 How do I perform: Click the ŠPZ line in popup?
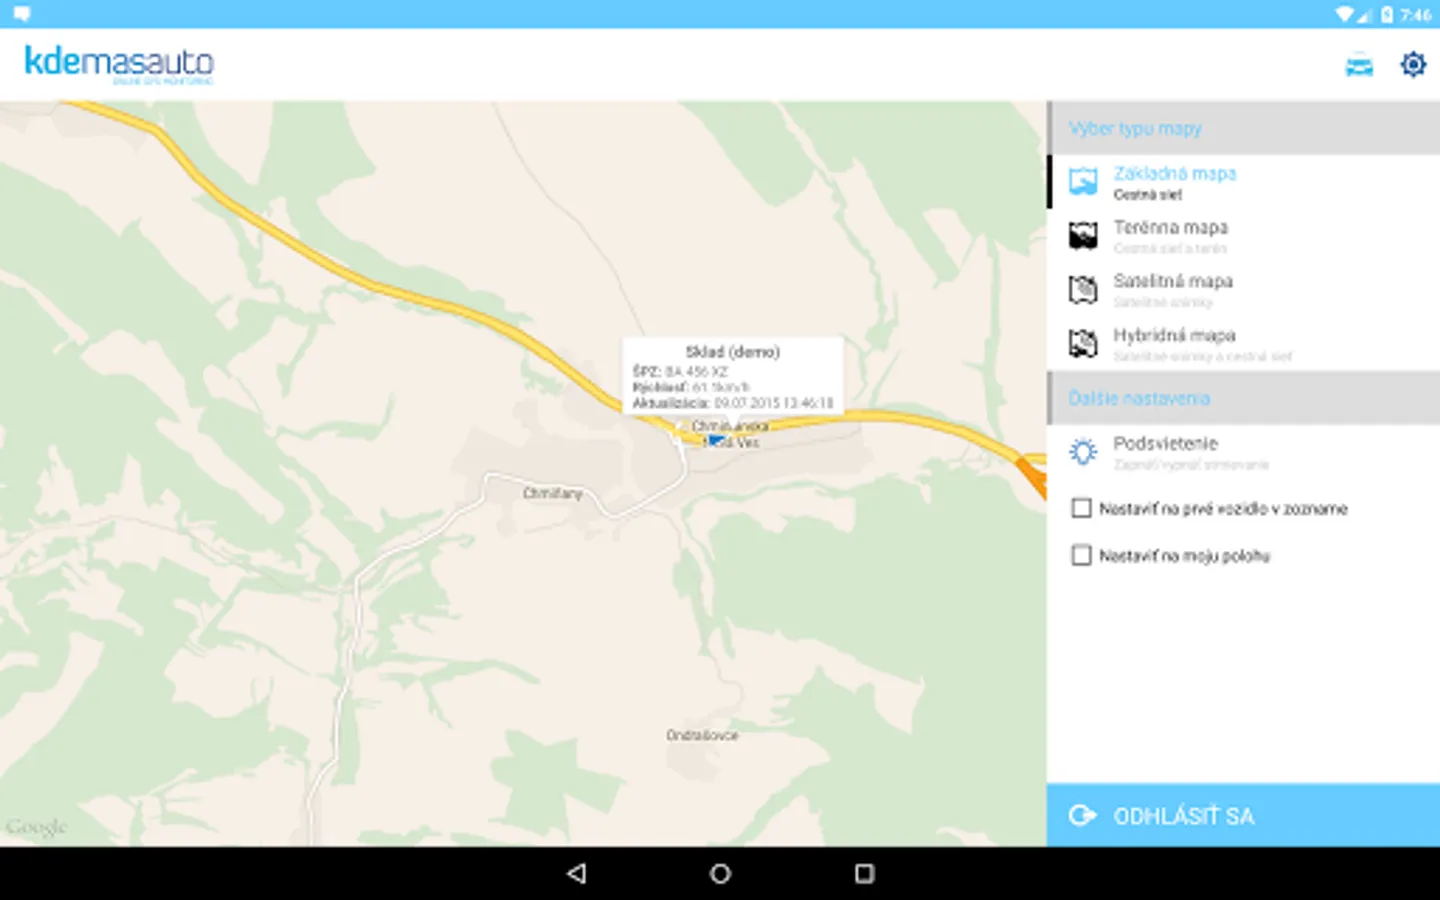click(680, 371)
